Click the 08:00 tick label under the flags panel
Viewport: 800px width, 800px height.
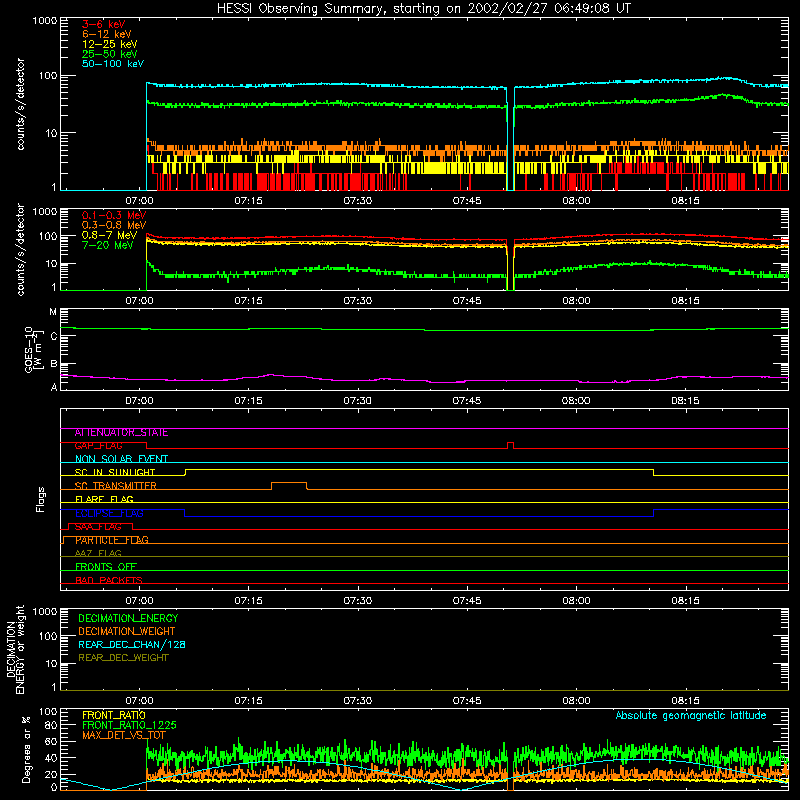[x=576, y=601]
